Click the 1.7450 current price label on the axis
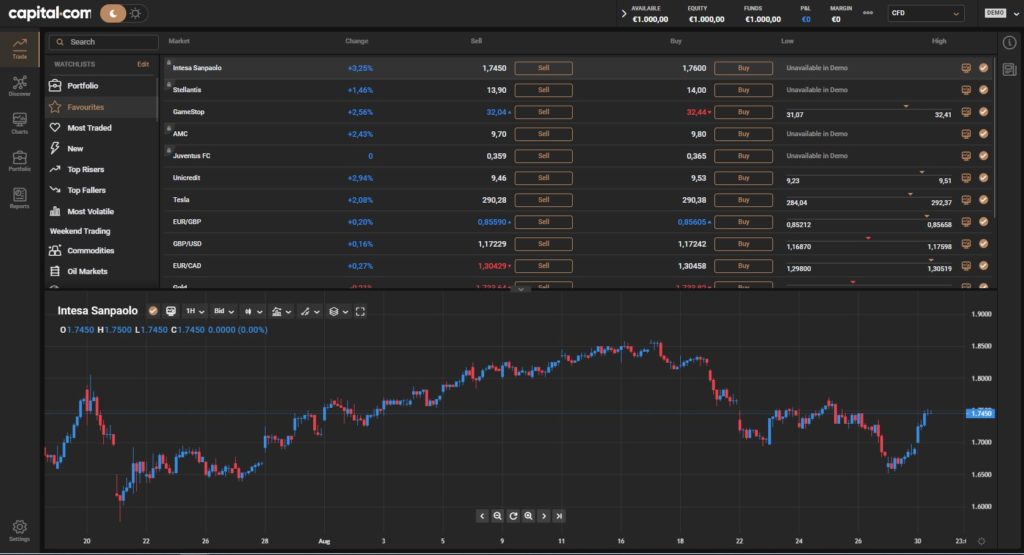The width and height of the screenshot is (1024, 555). pos(980,413)
